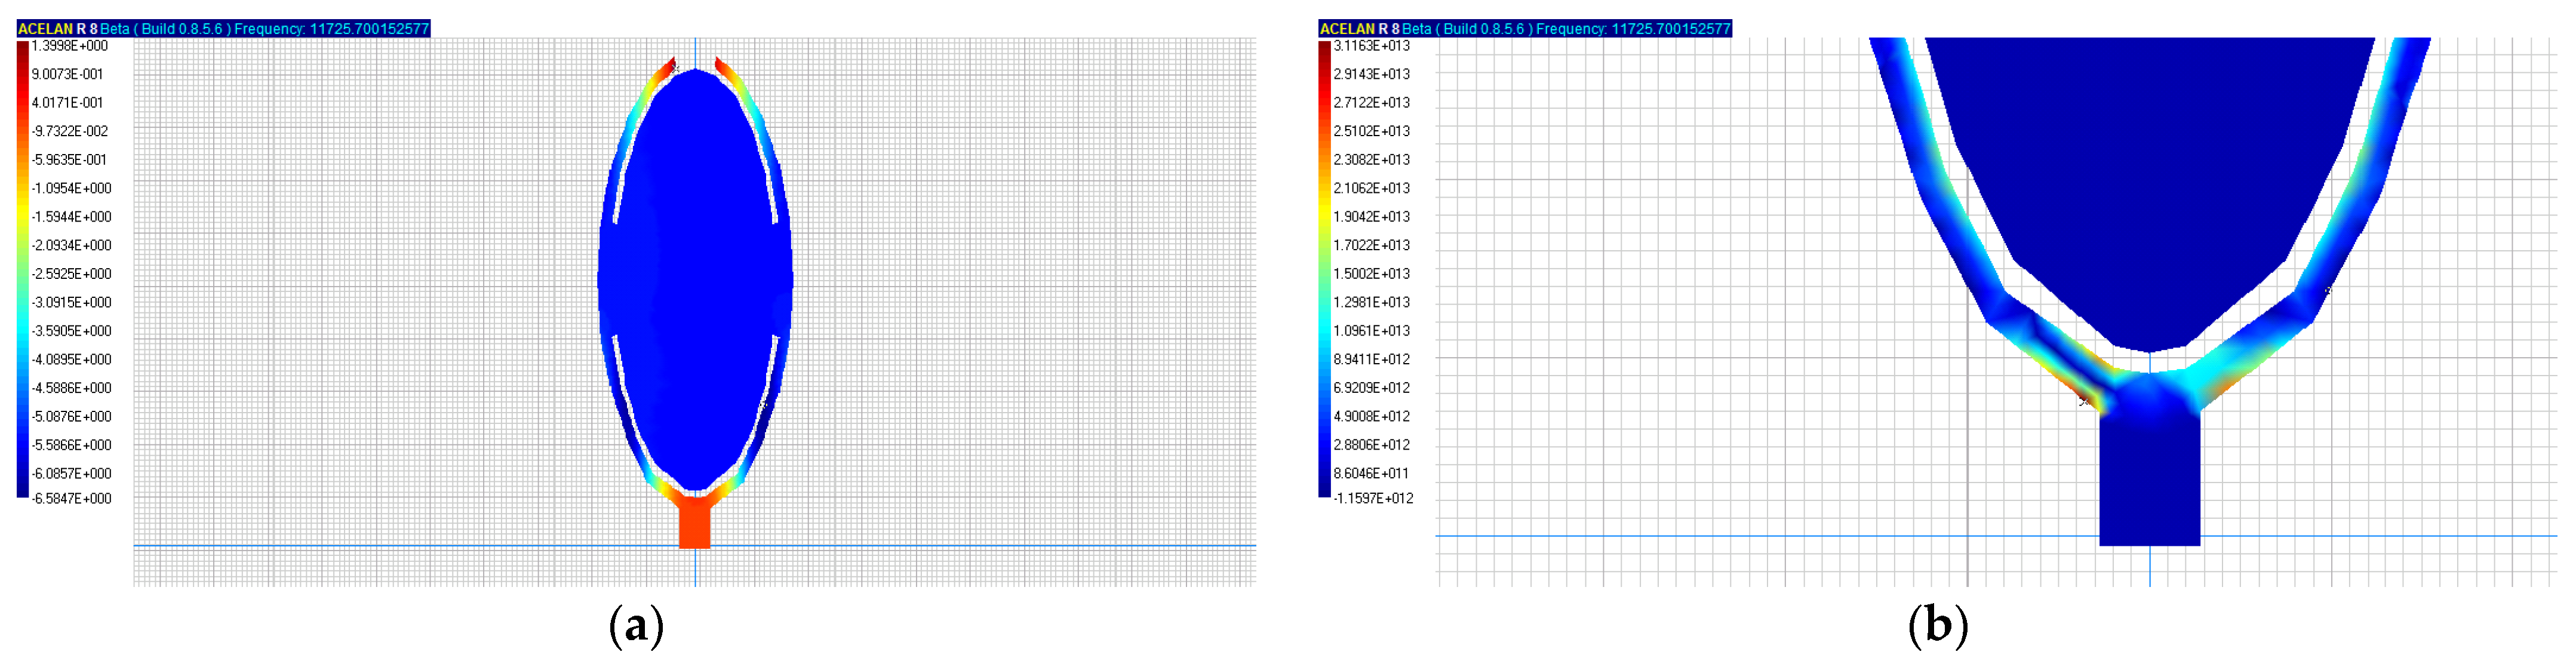Select legend value -3.0915E+000
Viewport: 2576px width, 670px height.
pyautogui.click(x=71, y=302)
